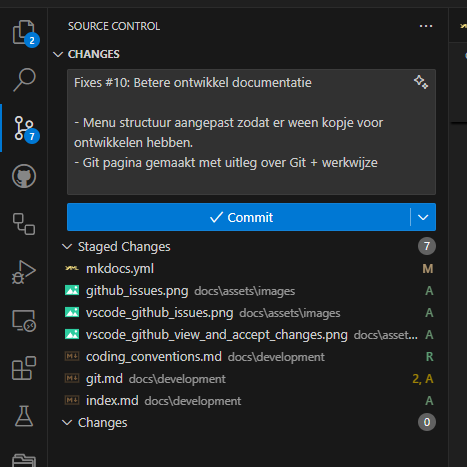Open staged file git.md
The image size is (467, 467).
pos(104,379)
